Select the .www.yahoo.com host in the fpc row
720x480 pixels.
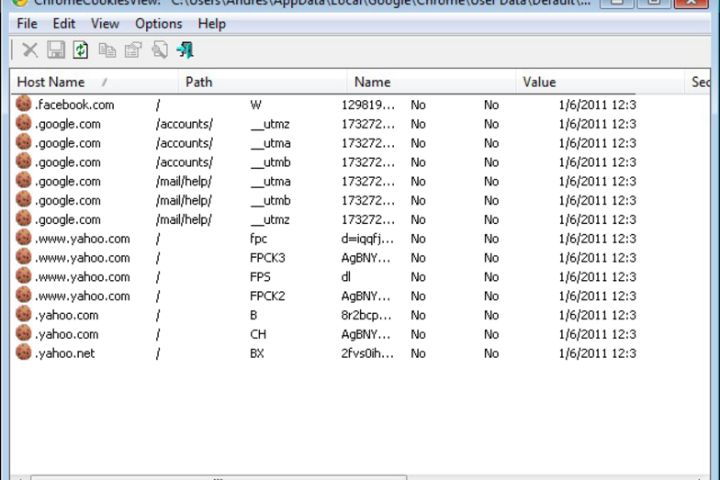[83, 239]
